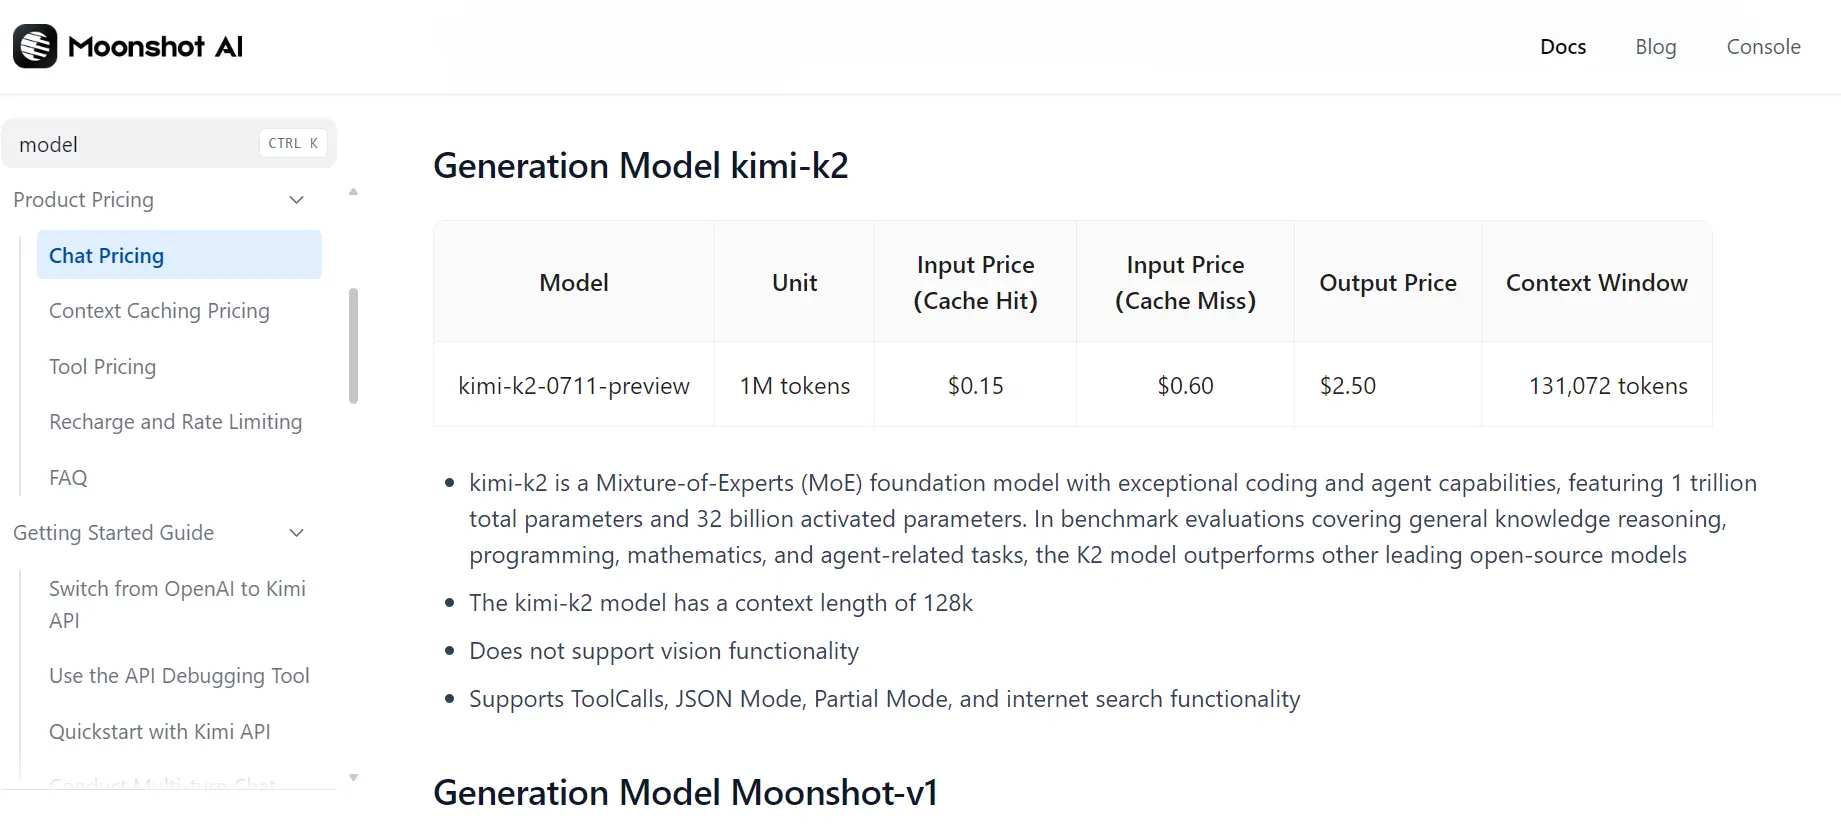
Task: Open Use the API Debugging Tool
Action: click(x=178, y=676)
